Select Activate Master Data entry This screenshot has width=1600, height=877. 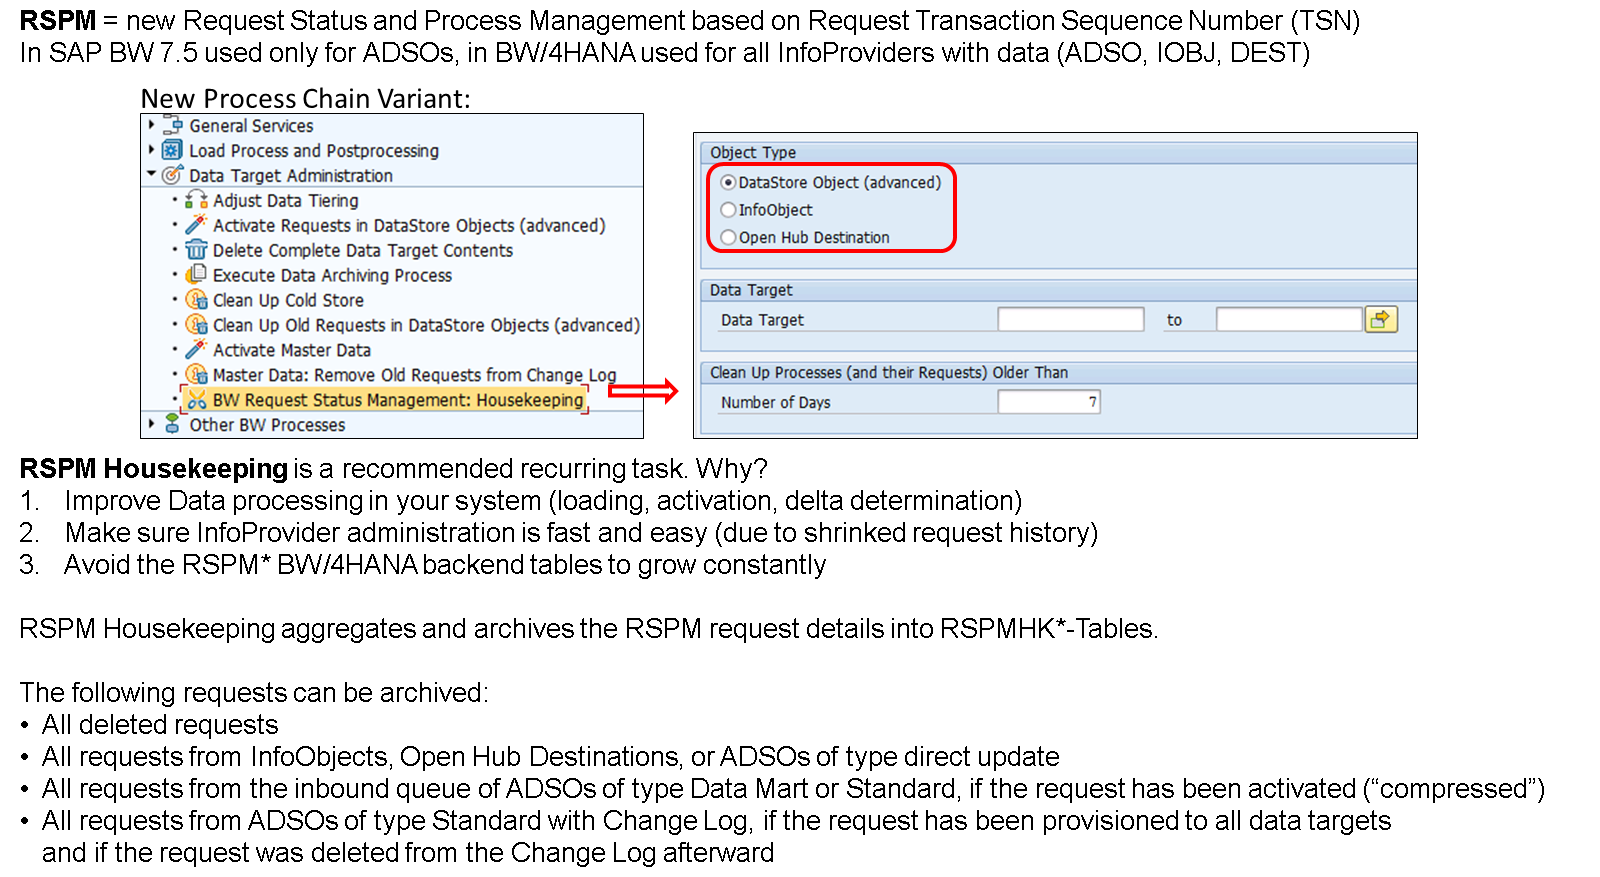point(292,350)
